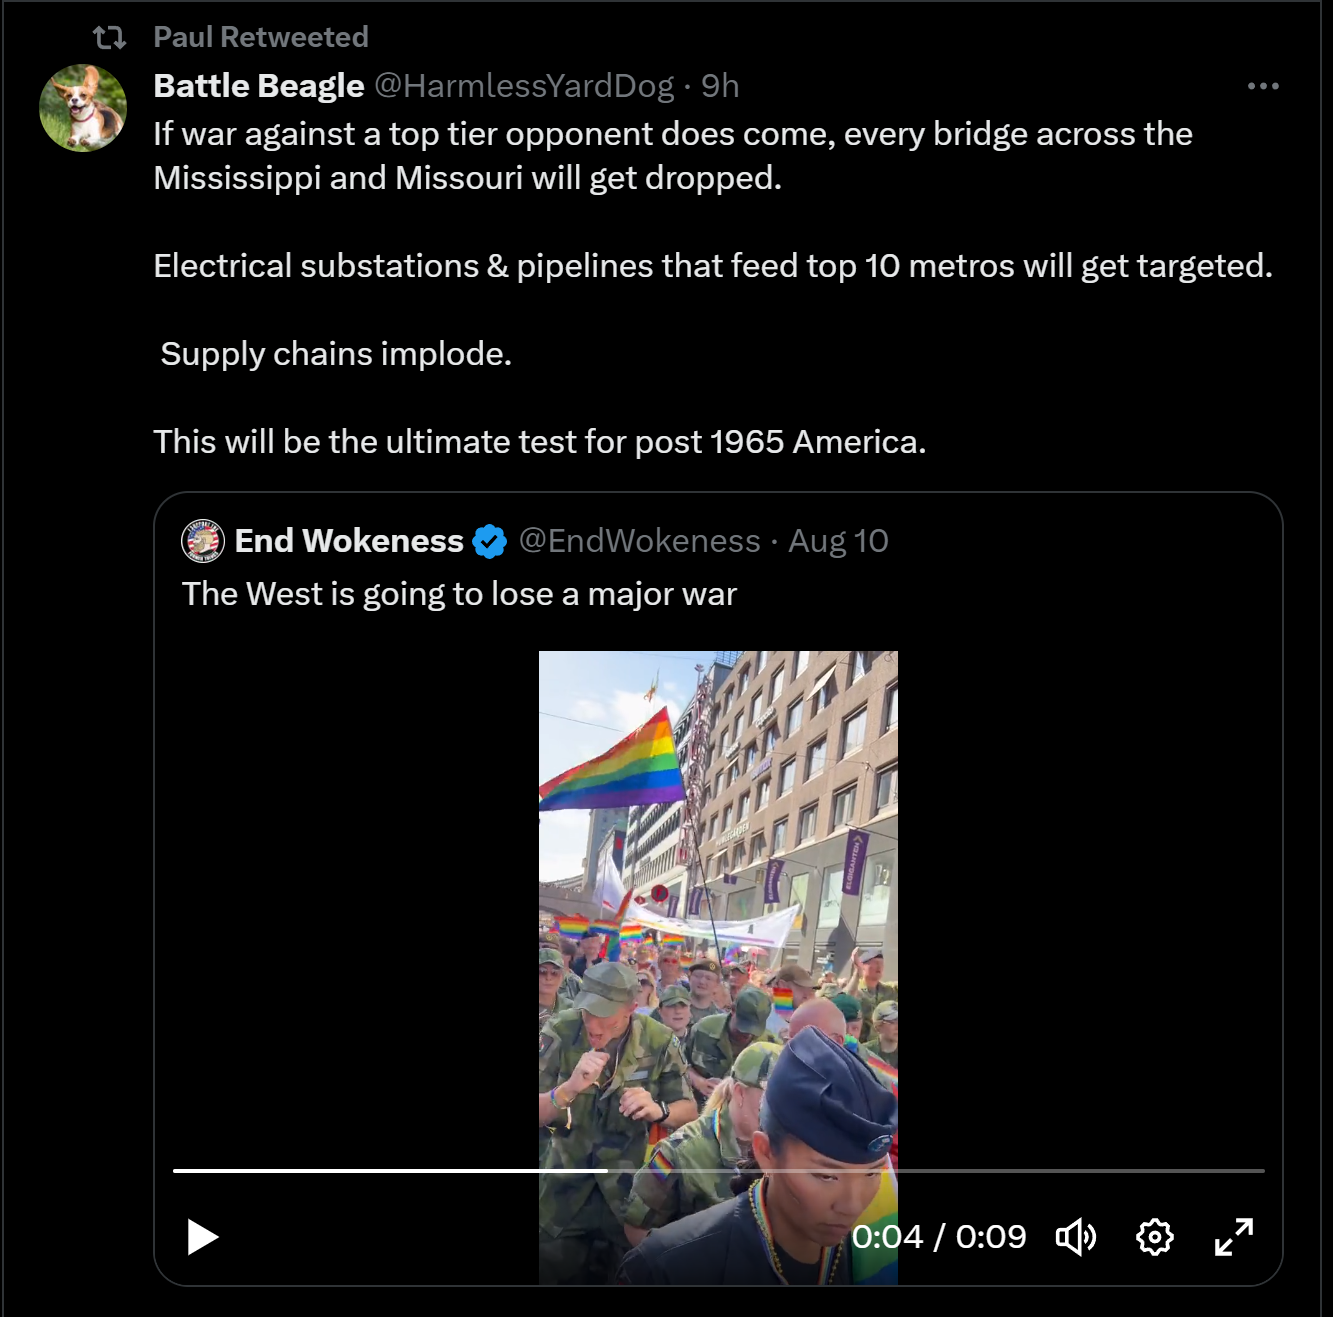Click the pride parade video frame

718,900
